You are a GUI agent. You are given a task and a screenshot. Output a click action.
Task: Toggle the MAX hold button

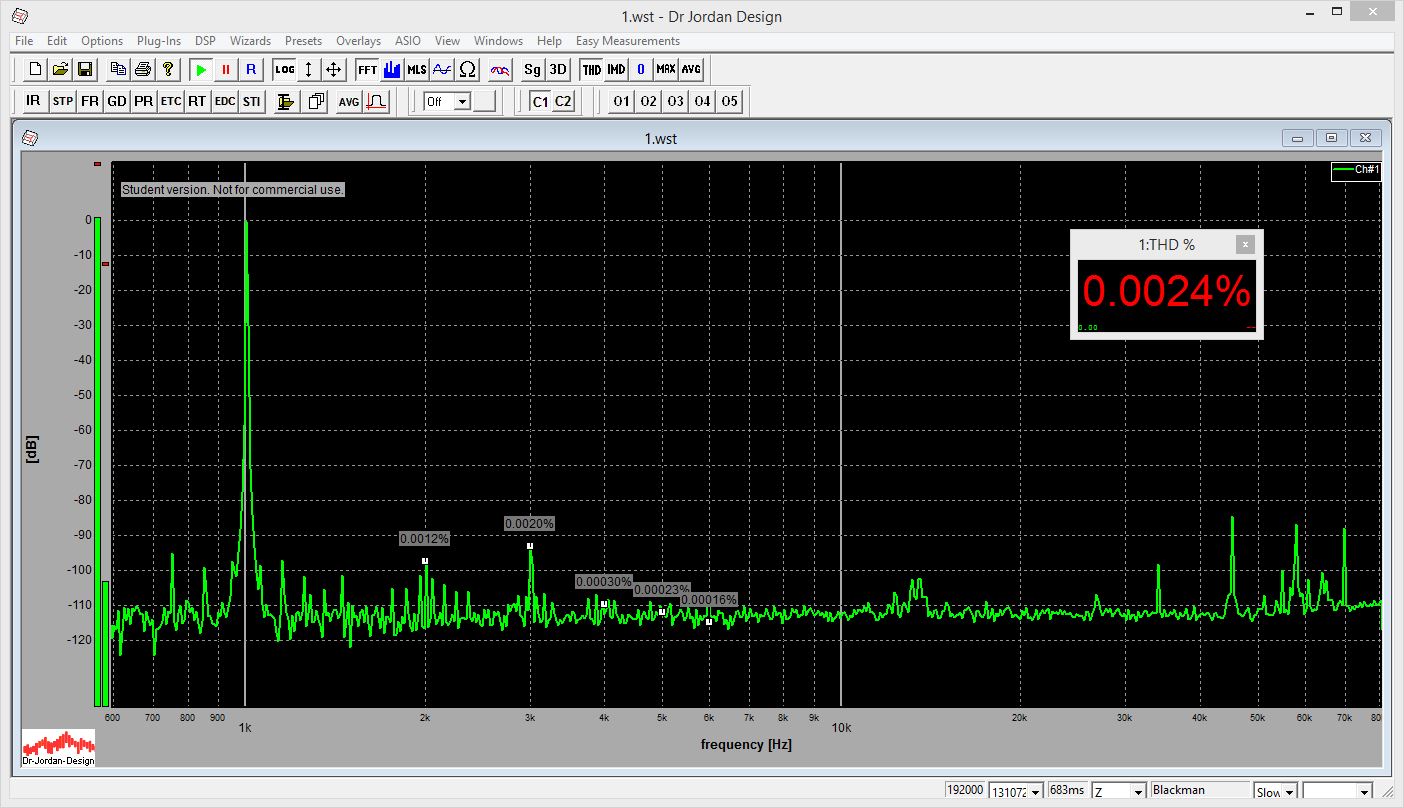coord(666,69)
